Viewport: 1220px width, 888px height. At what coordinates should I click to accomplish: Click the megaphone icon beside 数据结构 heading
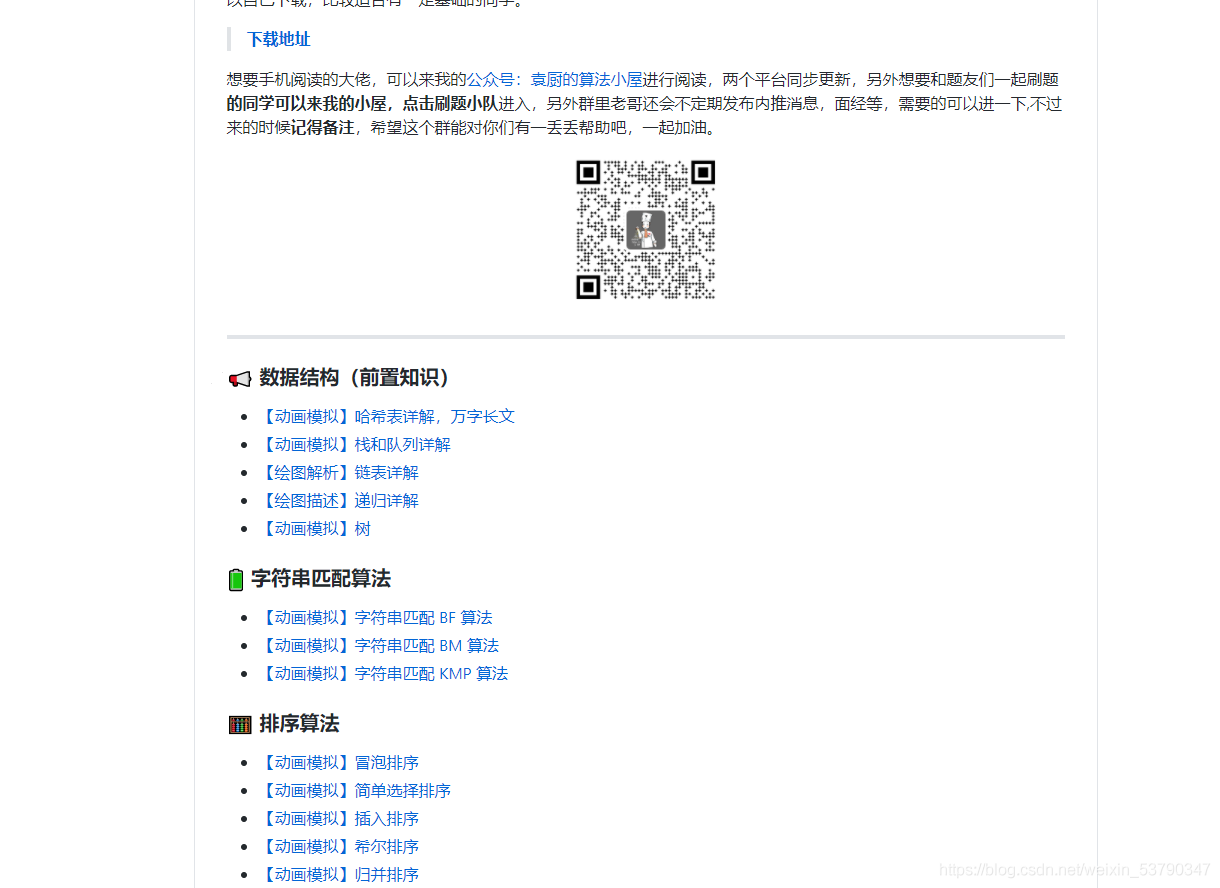coord(240,378)
